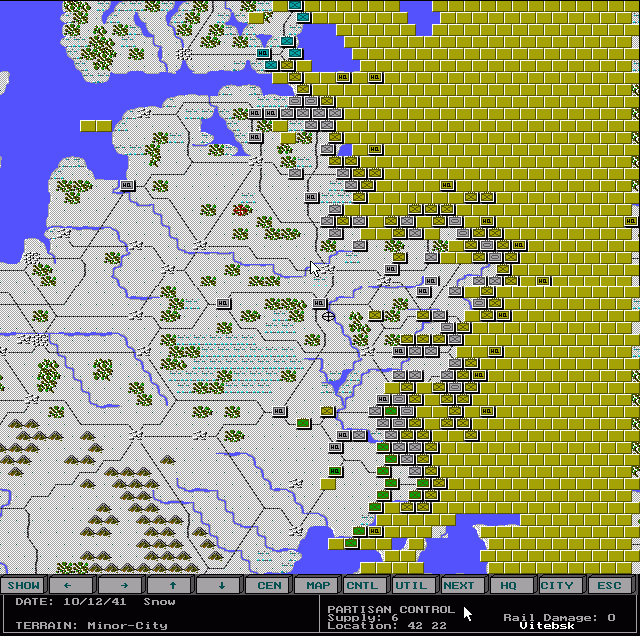
Task: Click the large city symbol in southern Finland
Action: click(x=184, y=53)
